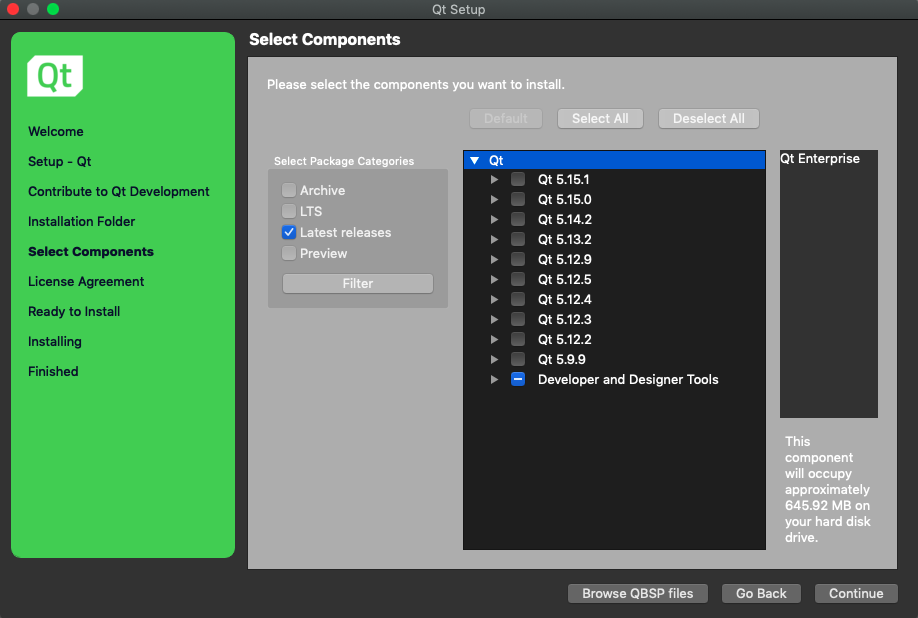Image resolution: width=918 pixels, height=618 pixels.
Task: Click the Select All button
Action: [600, 118]
